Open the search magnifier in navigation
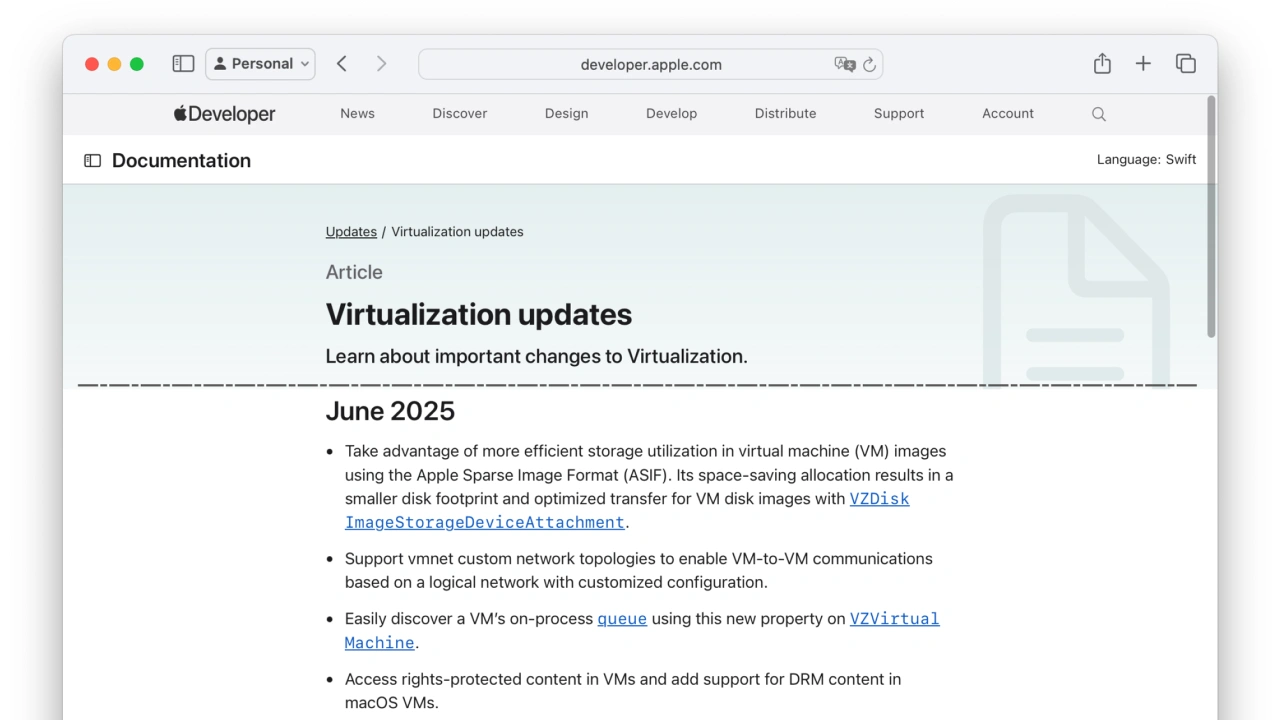Viewport: 1280px width, 720px height. pos(1099,114)
